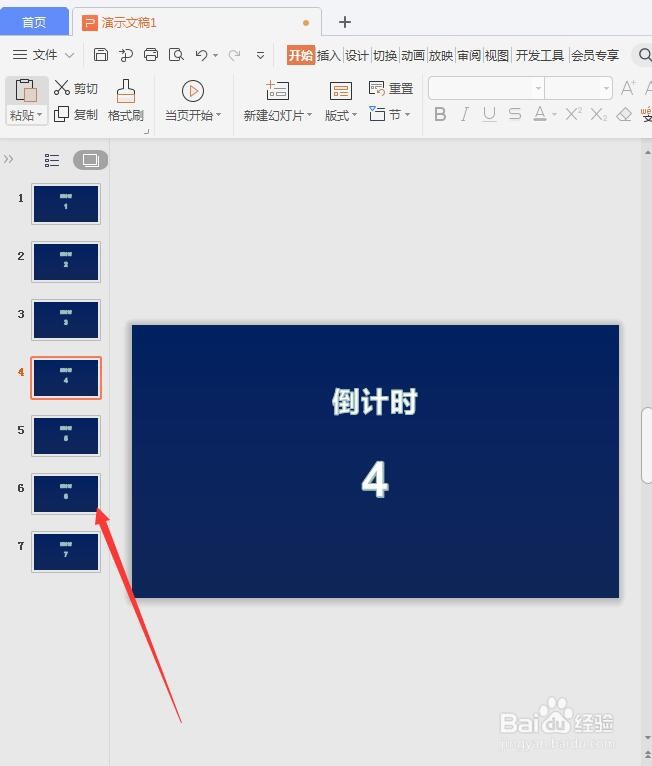The height and width of the screenshot is (766, 652).
Task: Go to the 首页 home tab
Action: [x=34, y=22]
